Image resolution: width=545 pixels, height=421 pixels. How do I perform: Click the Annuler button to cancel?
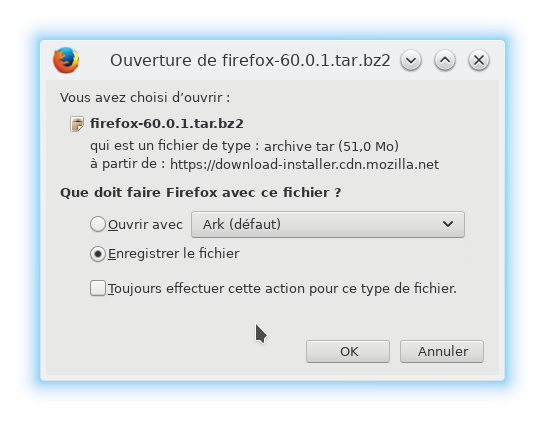[x=442, y=351]
